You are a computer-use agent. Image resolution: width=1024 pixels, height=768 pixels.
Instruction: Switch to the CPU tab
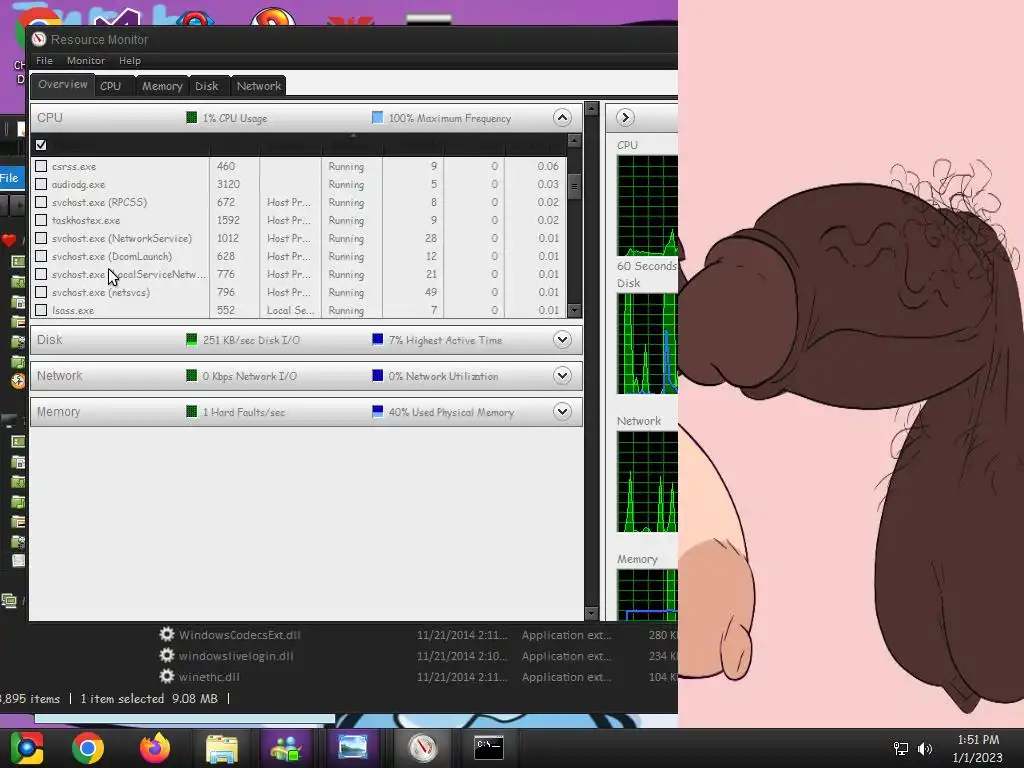pyautogui.click(x=110, y=86)
